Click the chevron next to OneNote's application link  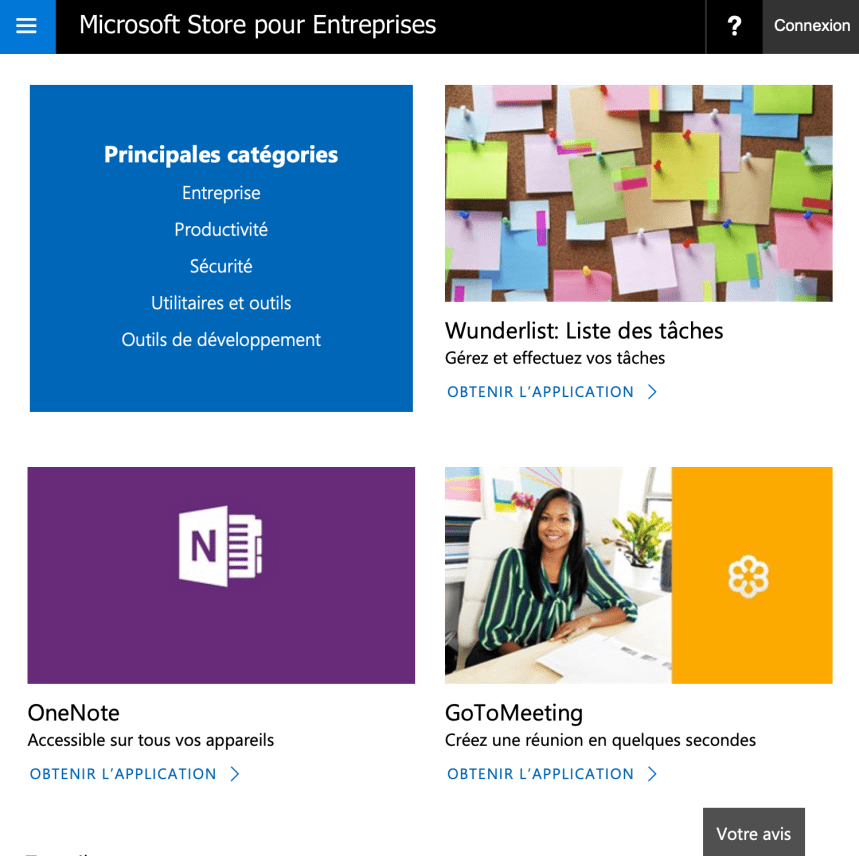click(233, 773)
